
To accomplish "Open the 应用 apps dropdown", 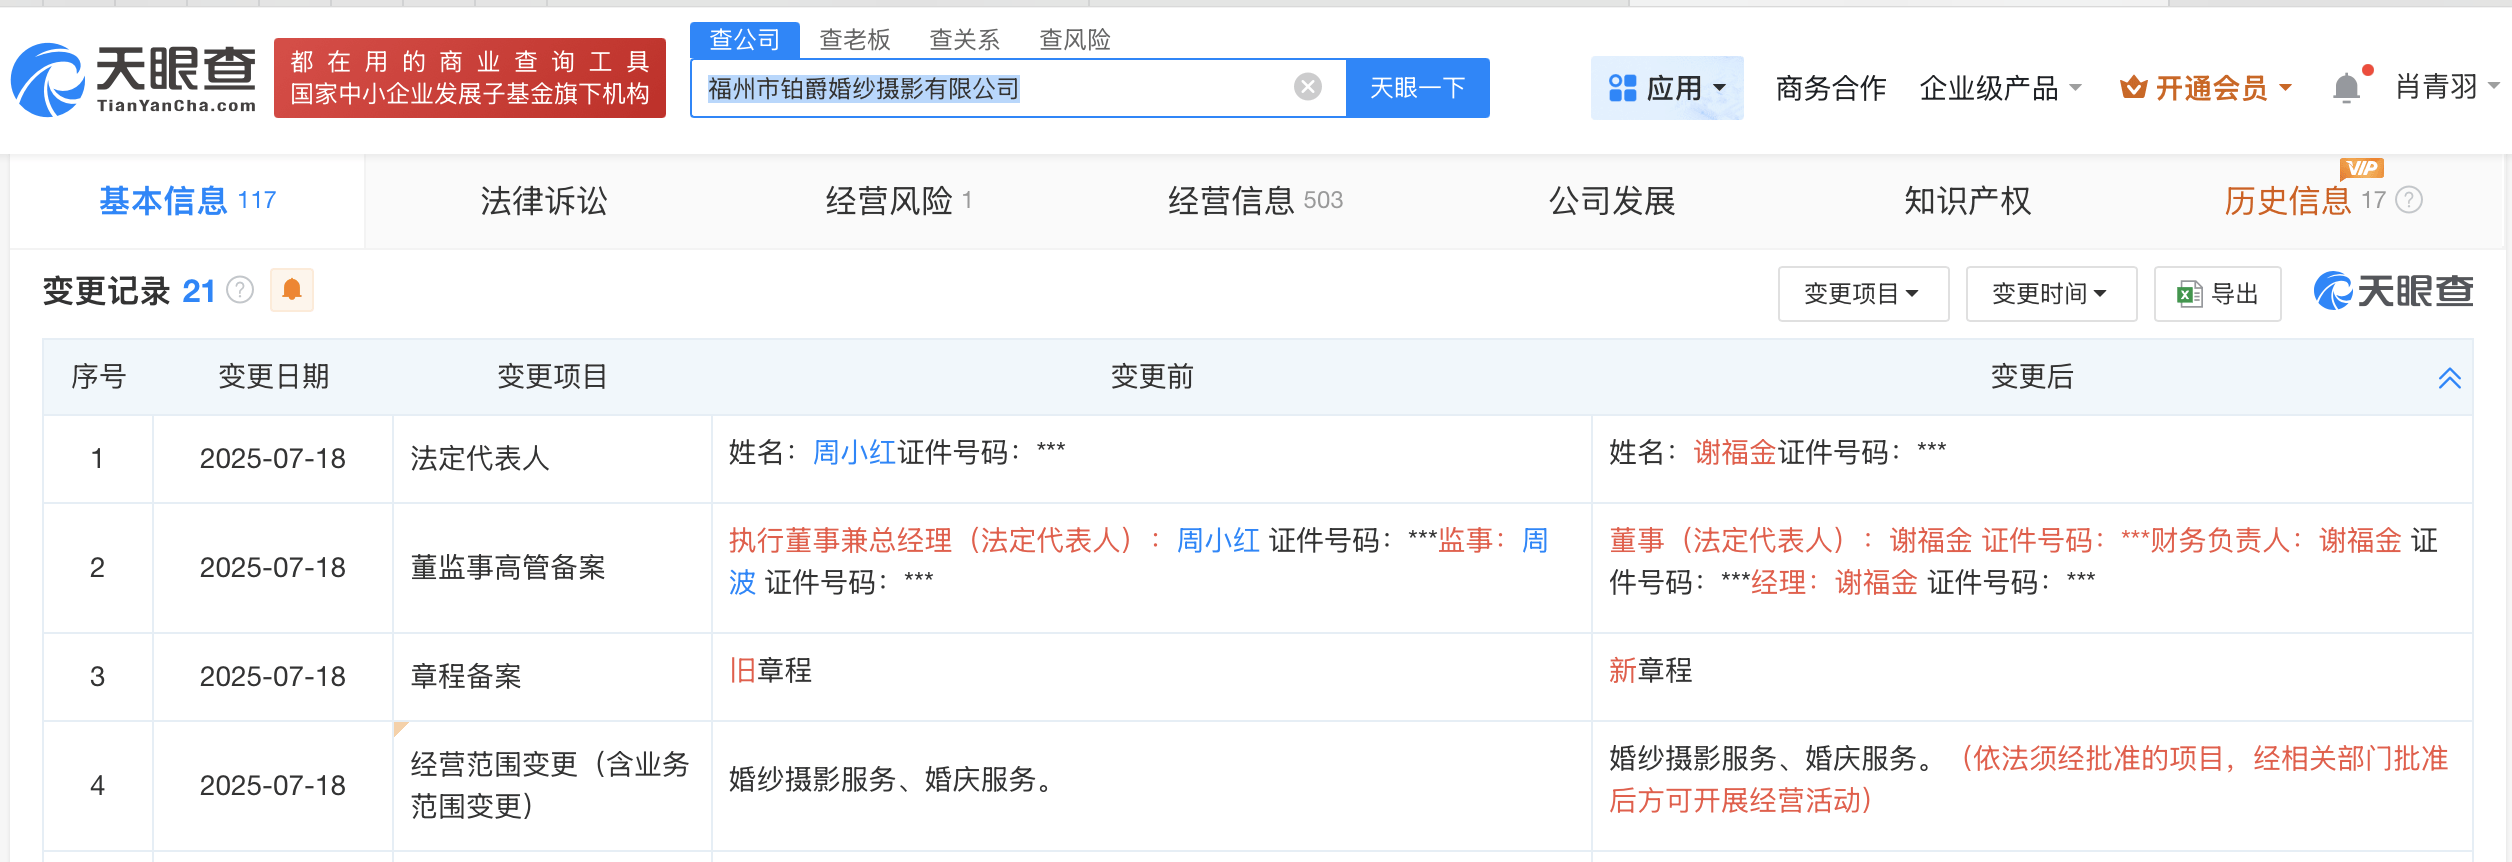I will coord(1667,88).
